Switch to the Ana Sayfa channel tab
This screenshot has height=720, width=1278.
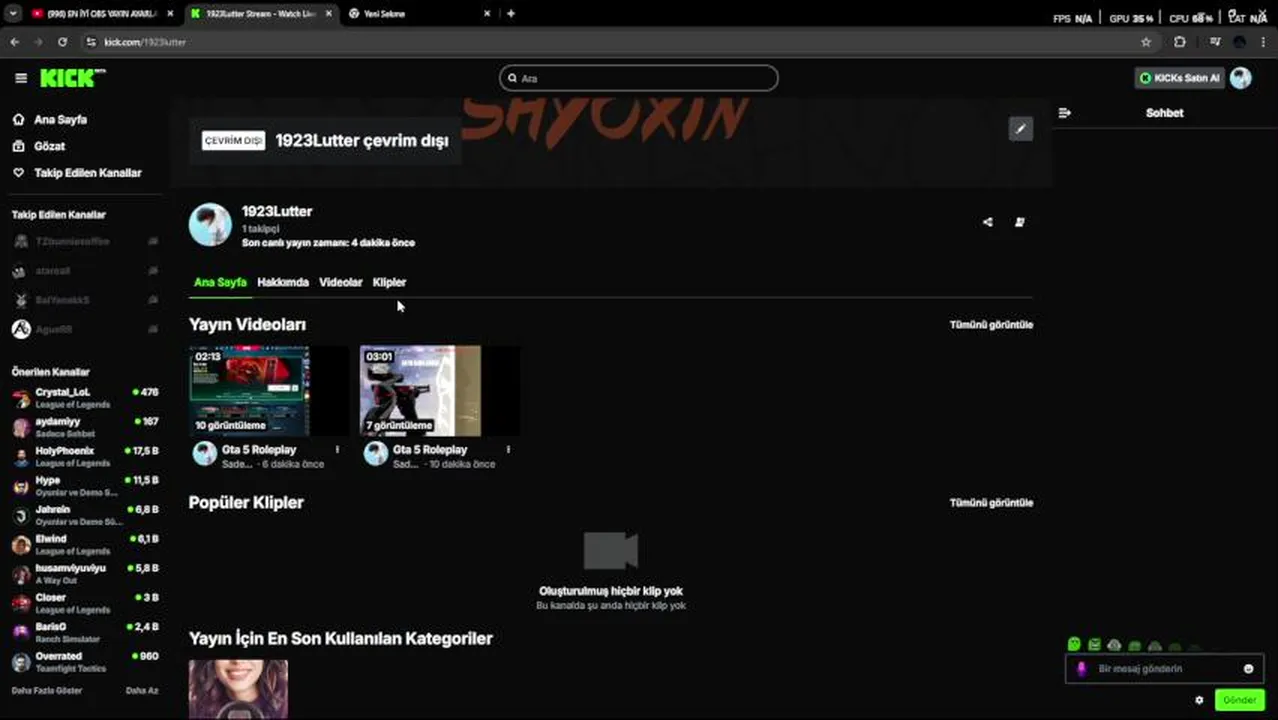pyautogui.click(x=220, y=282)
